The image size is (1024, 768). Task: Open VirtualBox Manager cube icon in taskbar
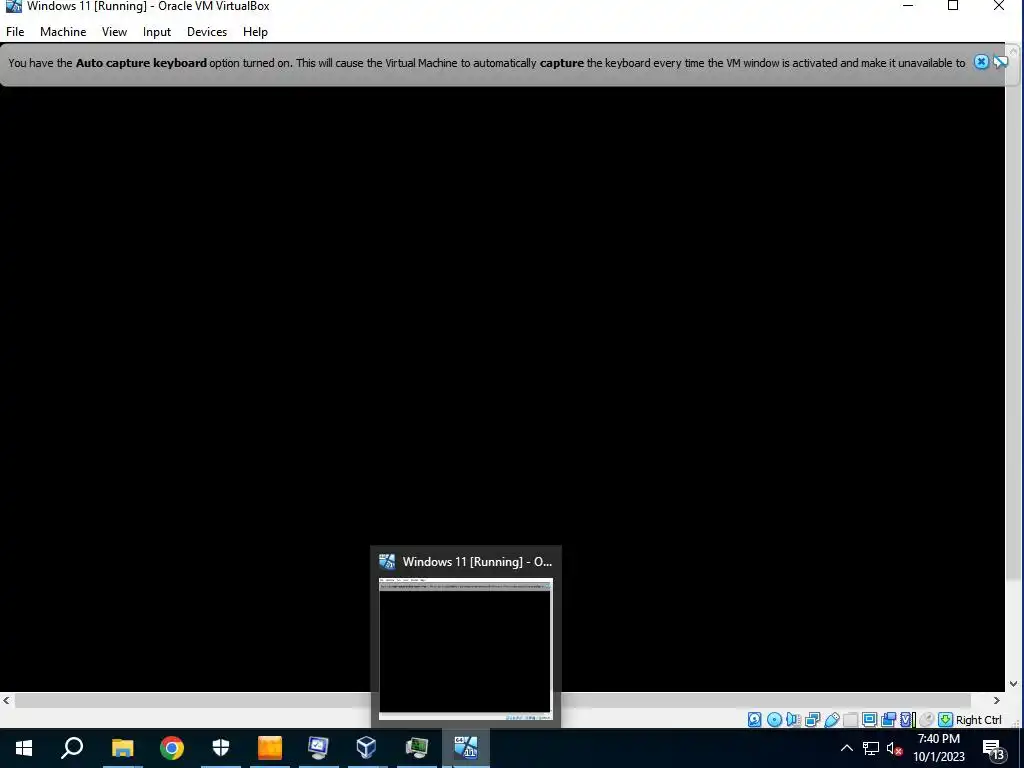[x=367, y=748]
